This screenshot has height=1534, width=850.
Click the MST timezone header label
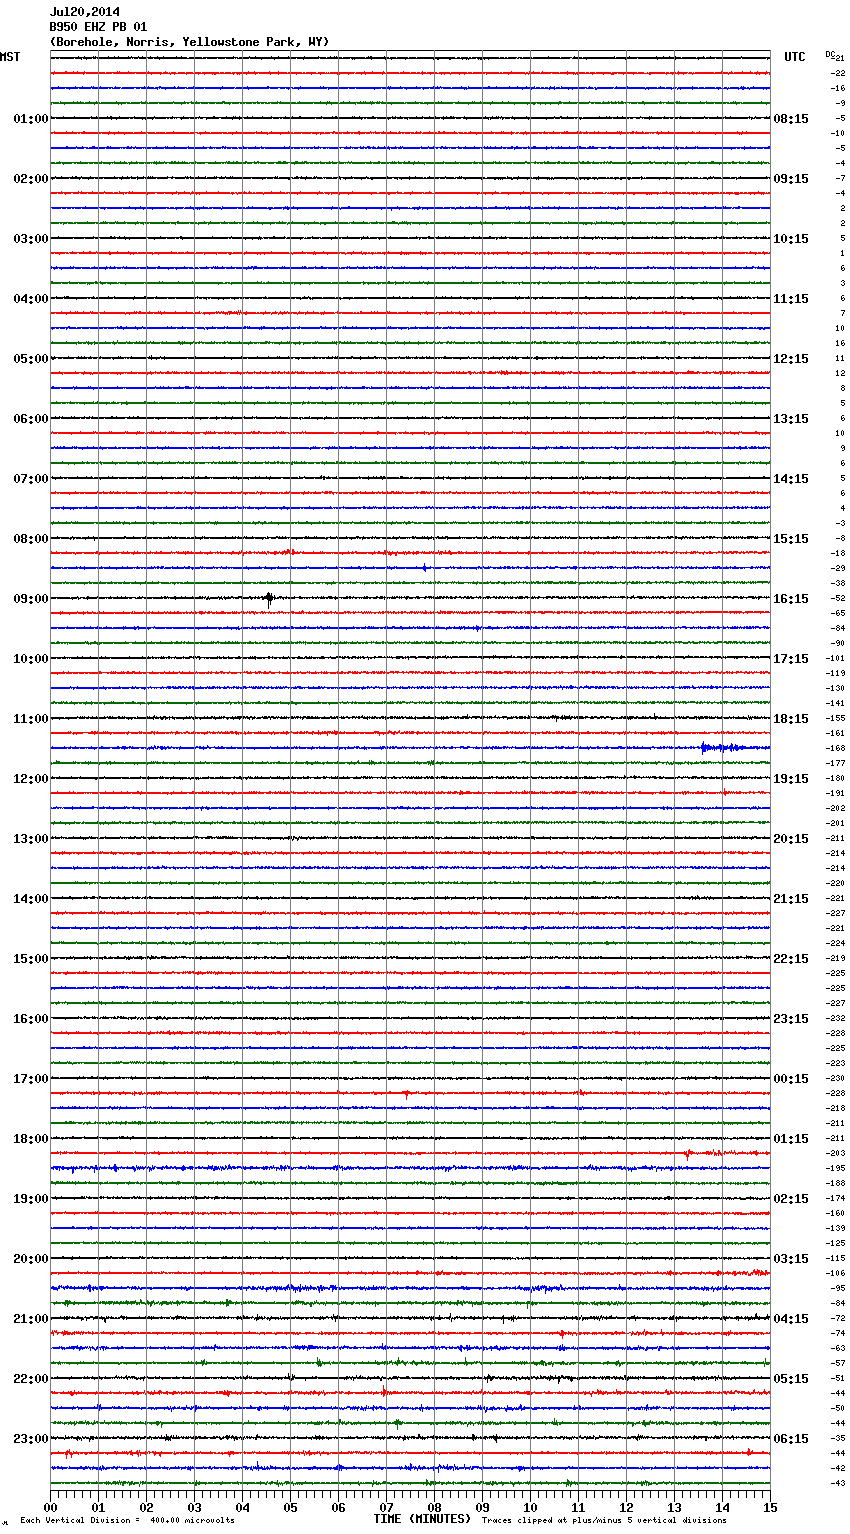10,58
